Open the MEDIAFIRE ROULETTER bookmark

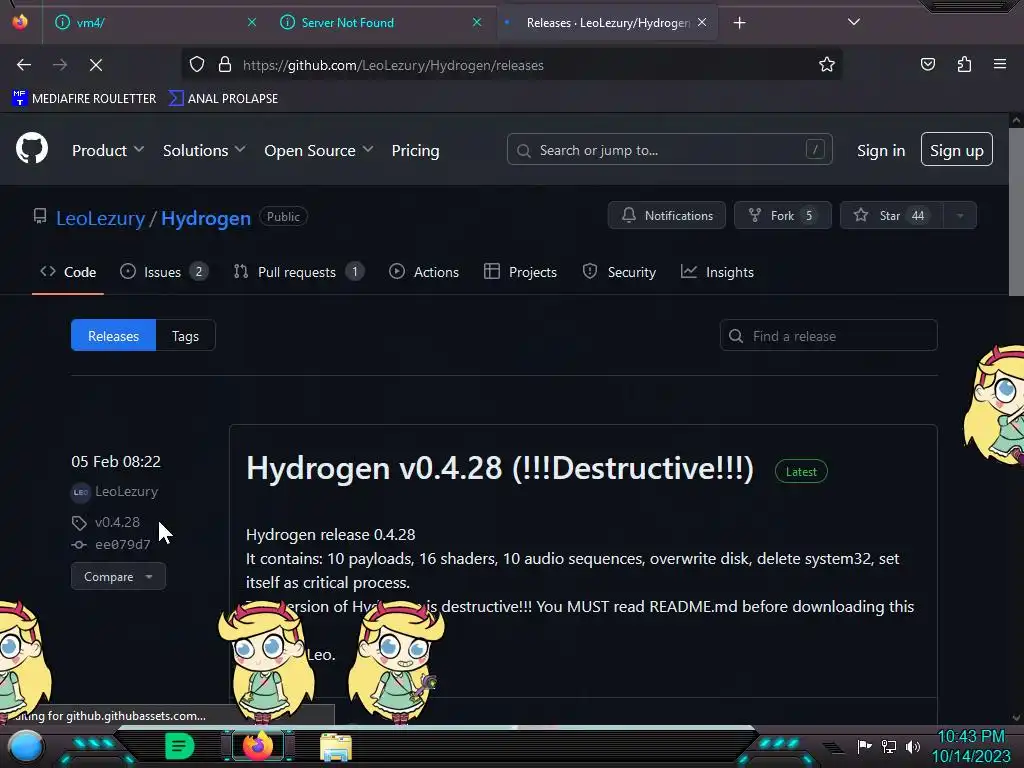pyautogui.click(x=84, y=99)
